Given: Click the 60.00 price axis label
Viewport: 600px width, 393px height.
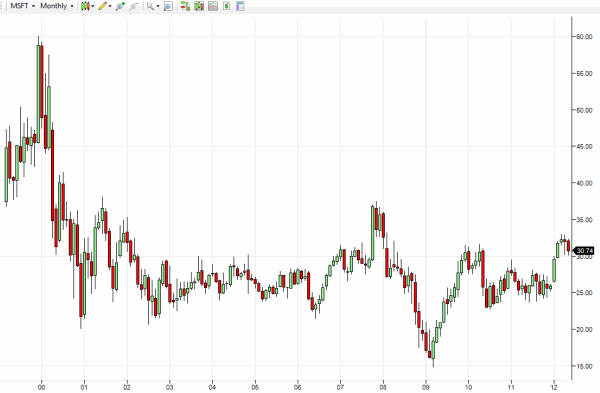Looking at the screenshot, I should click(x=584, y=37).
